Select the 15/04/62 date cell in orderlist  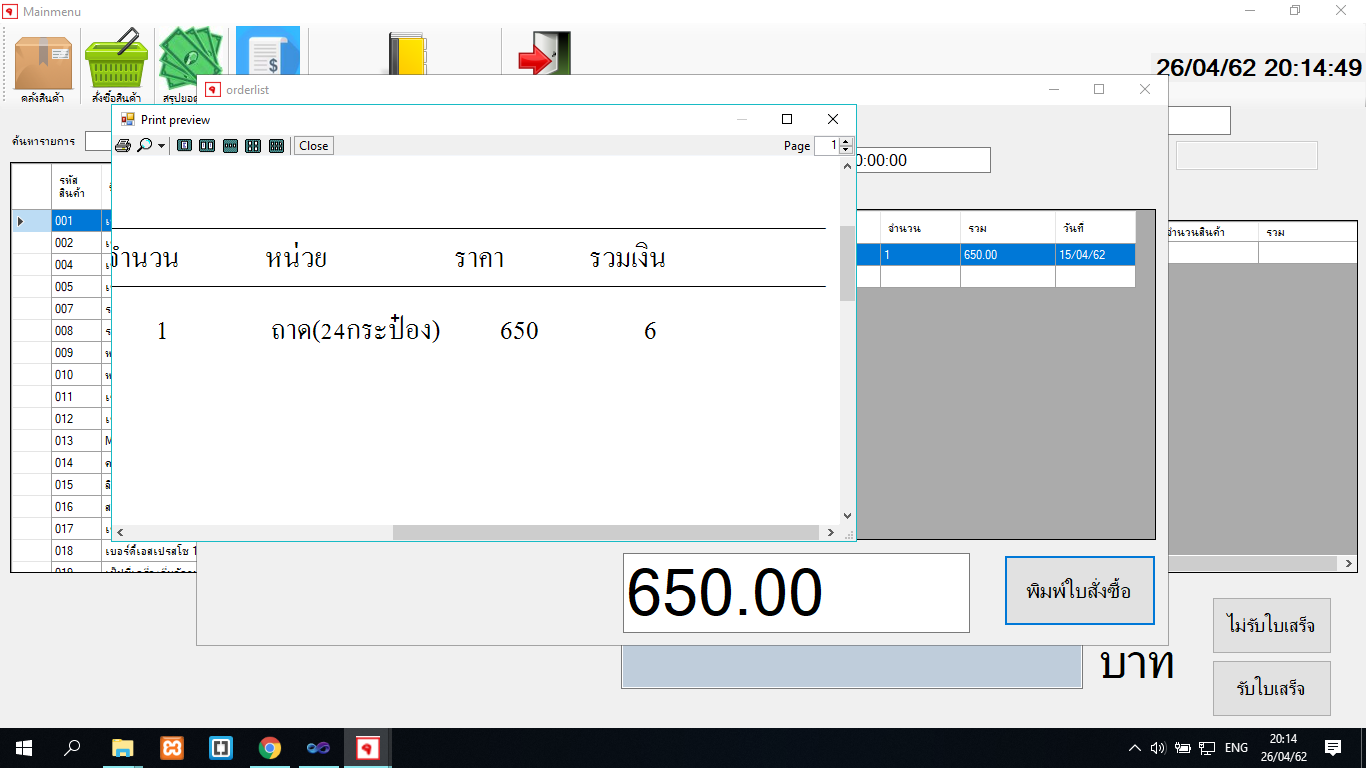point(1095,255)
